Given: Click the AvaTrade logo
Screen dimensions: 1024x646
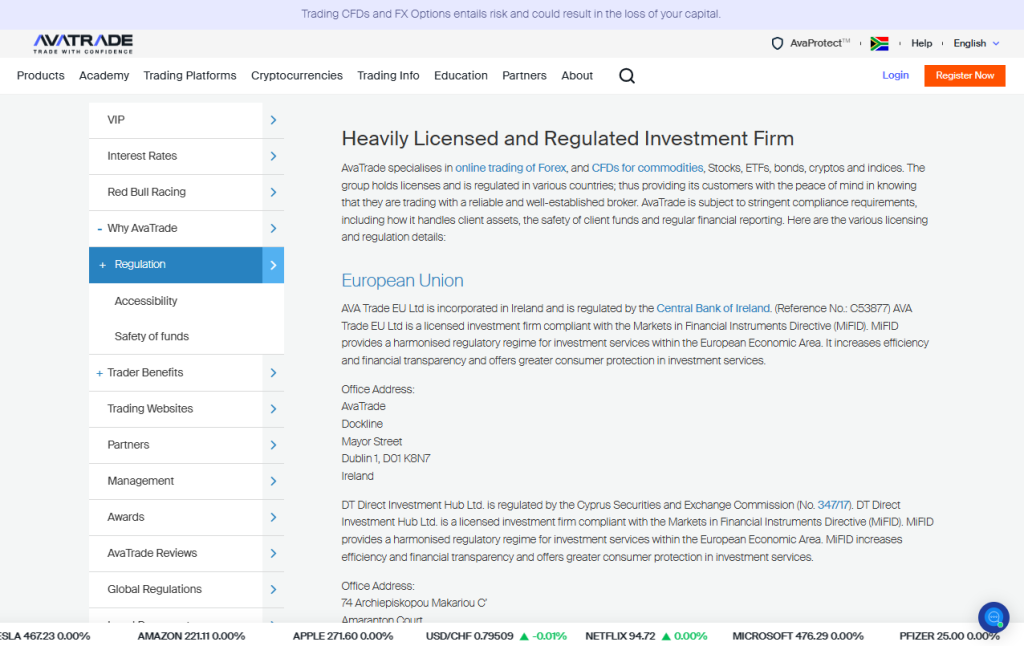Looking at the screenshot, I should (83, 43).
